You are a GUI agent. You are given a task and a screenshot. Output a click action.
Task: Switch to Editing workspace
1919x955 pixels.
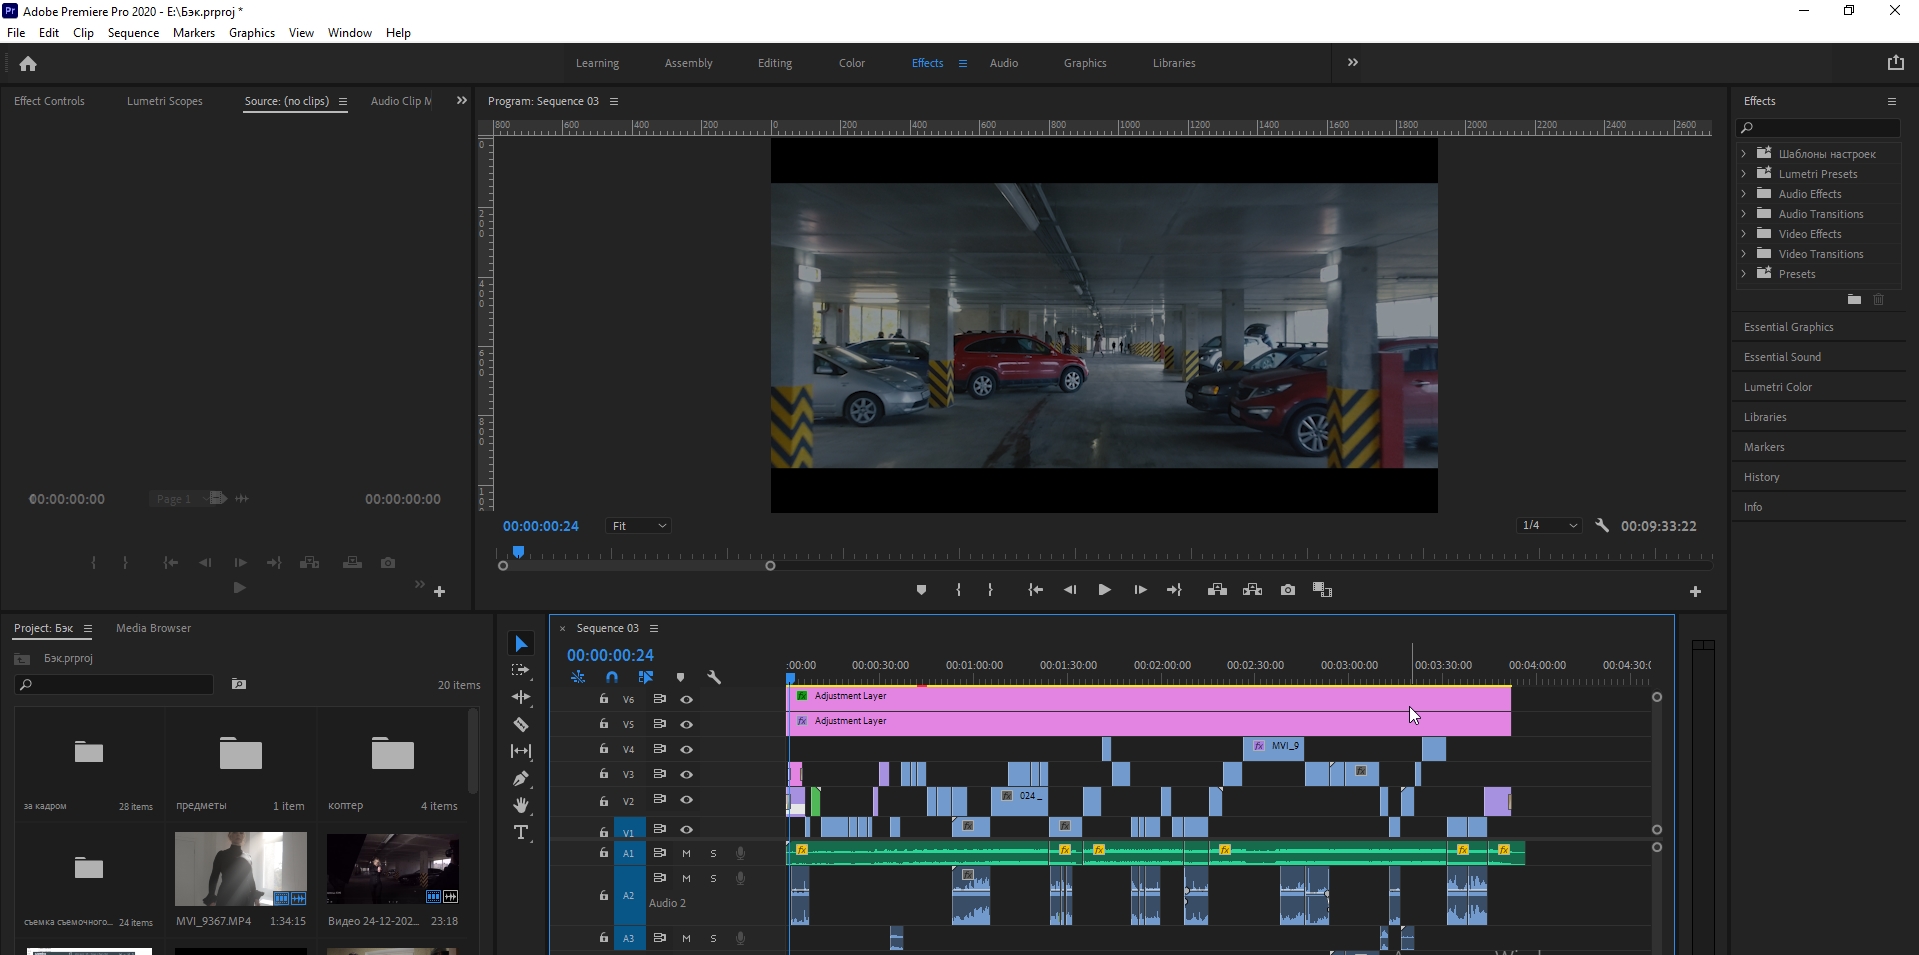click(774, 63)
